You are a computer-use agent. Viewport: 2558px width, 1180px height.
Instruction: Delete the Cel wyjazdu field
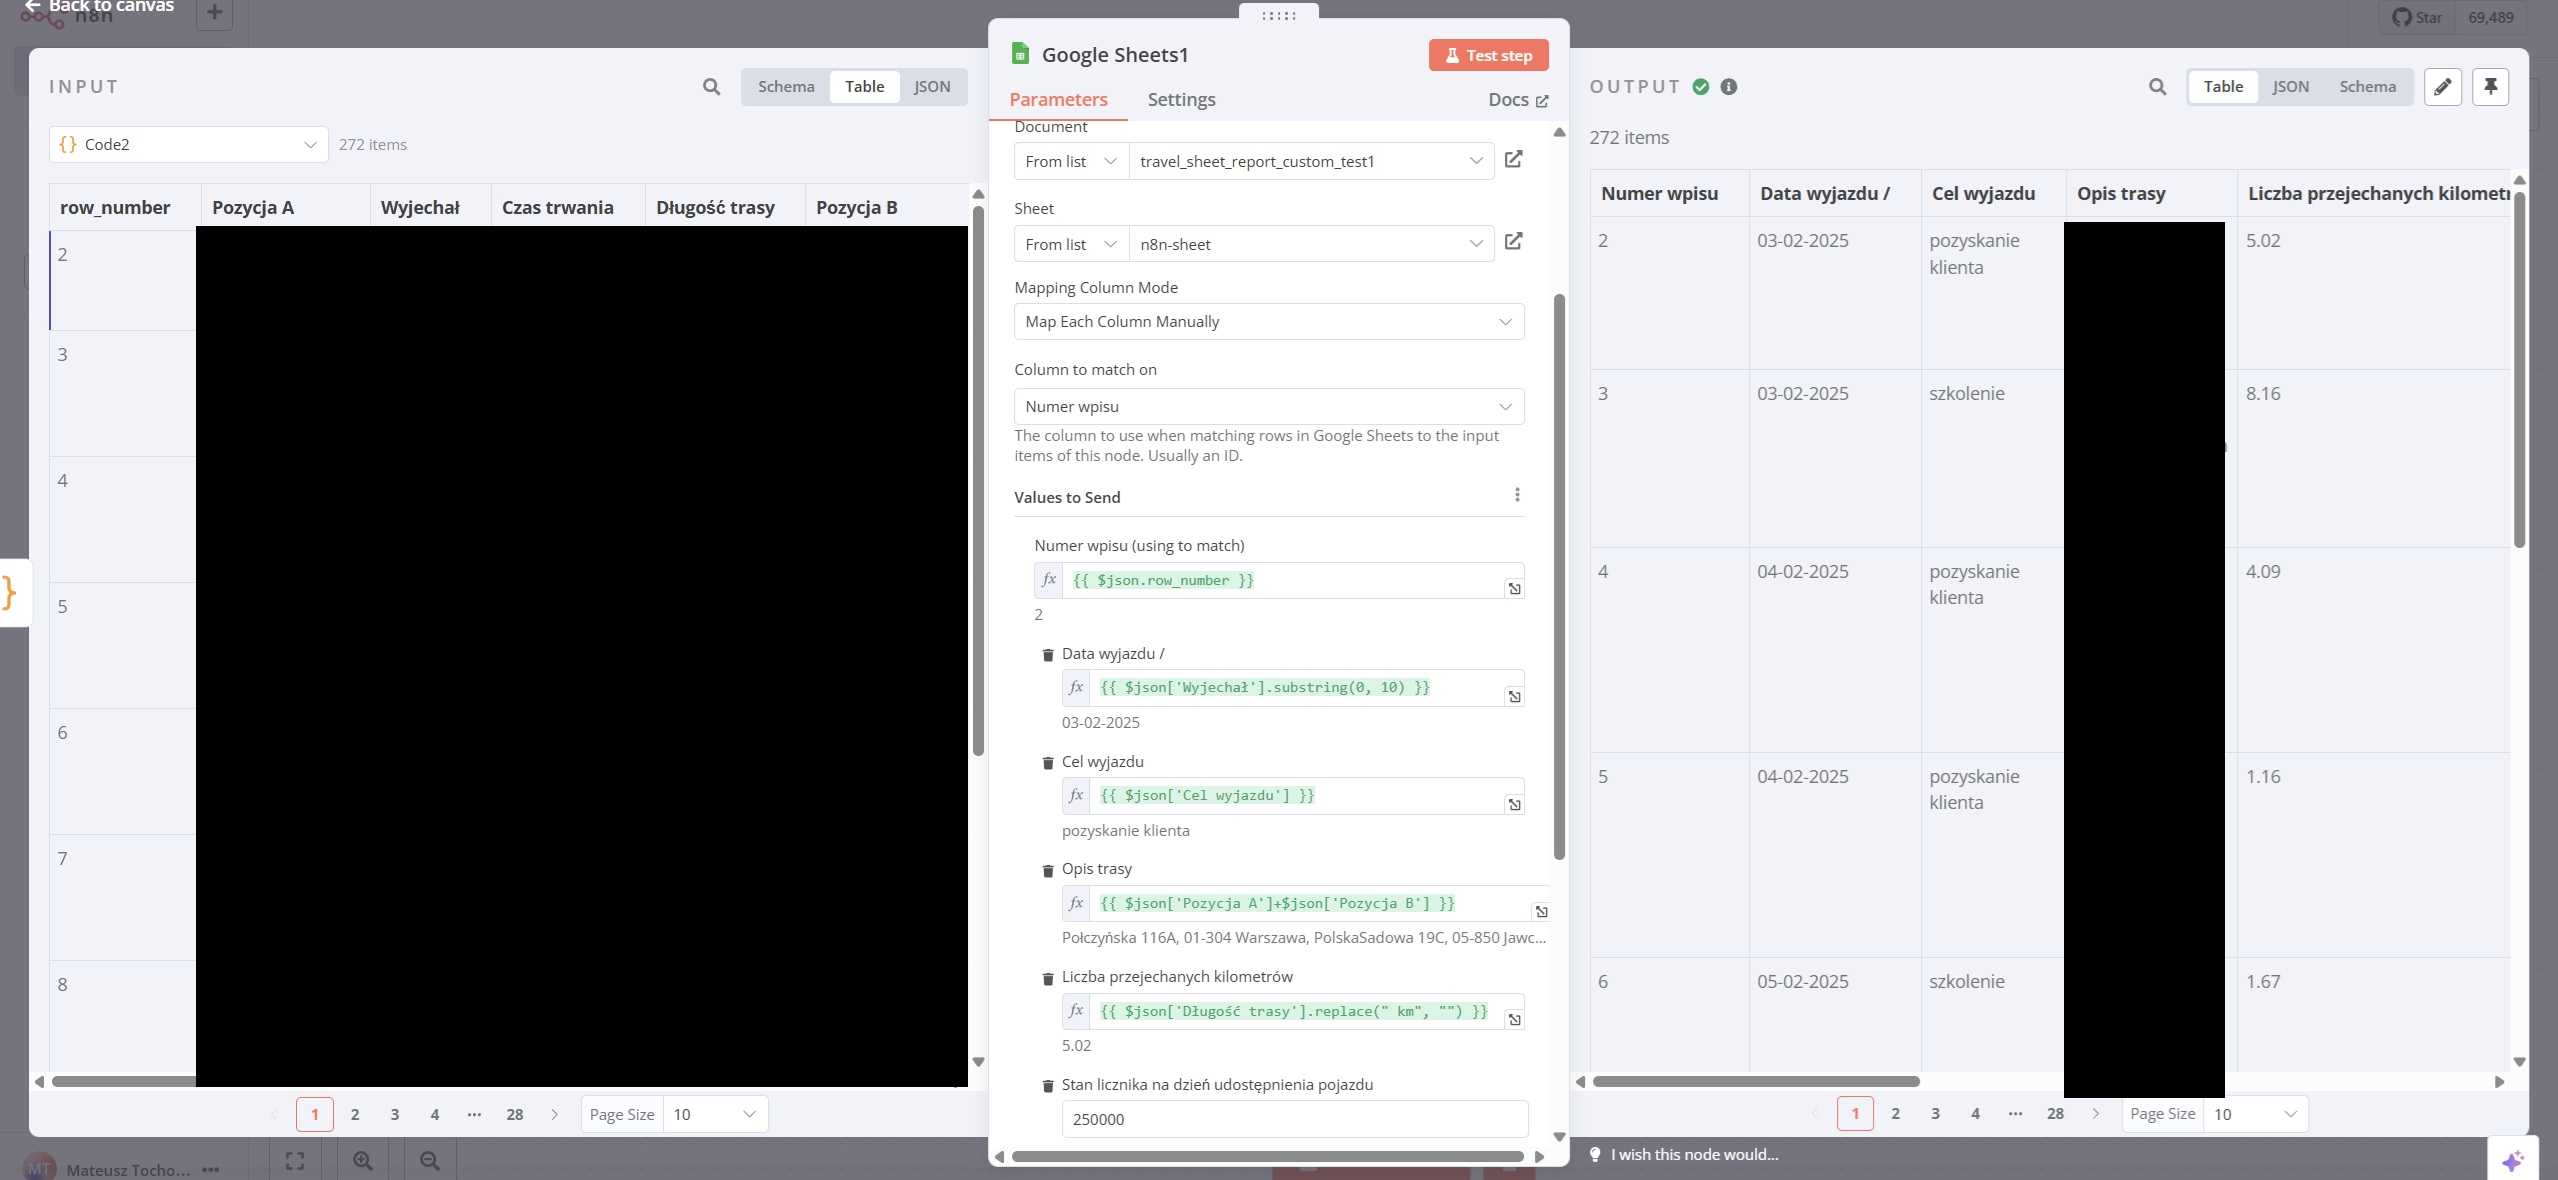point(1047,763)
